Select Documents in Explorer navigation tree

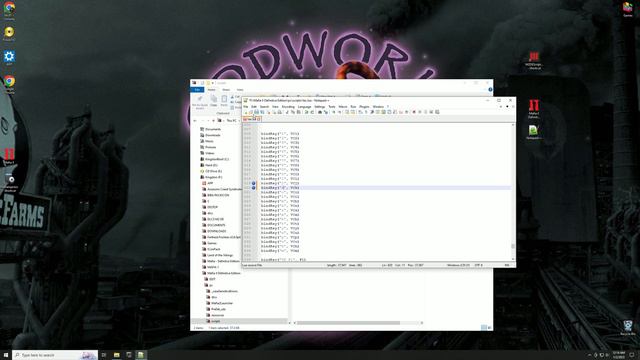click(x=213, y=129)
